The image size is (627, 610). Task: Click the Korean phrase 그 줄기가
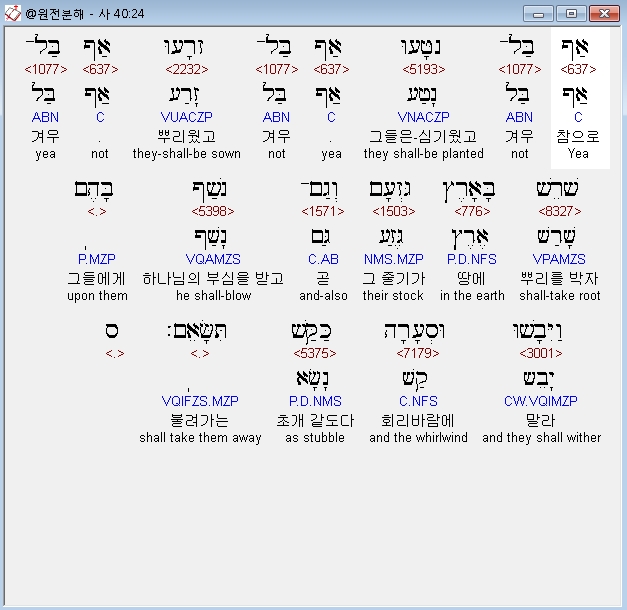coord(393,278)
